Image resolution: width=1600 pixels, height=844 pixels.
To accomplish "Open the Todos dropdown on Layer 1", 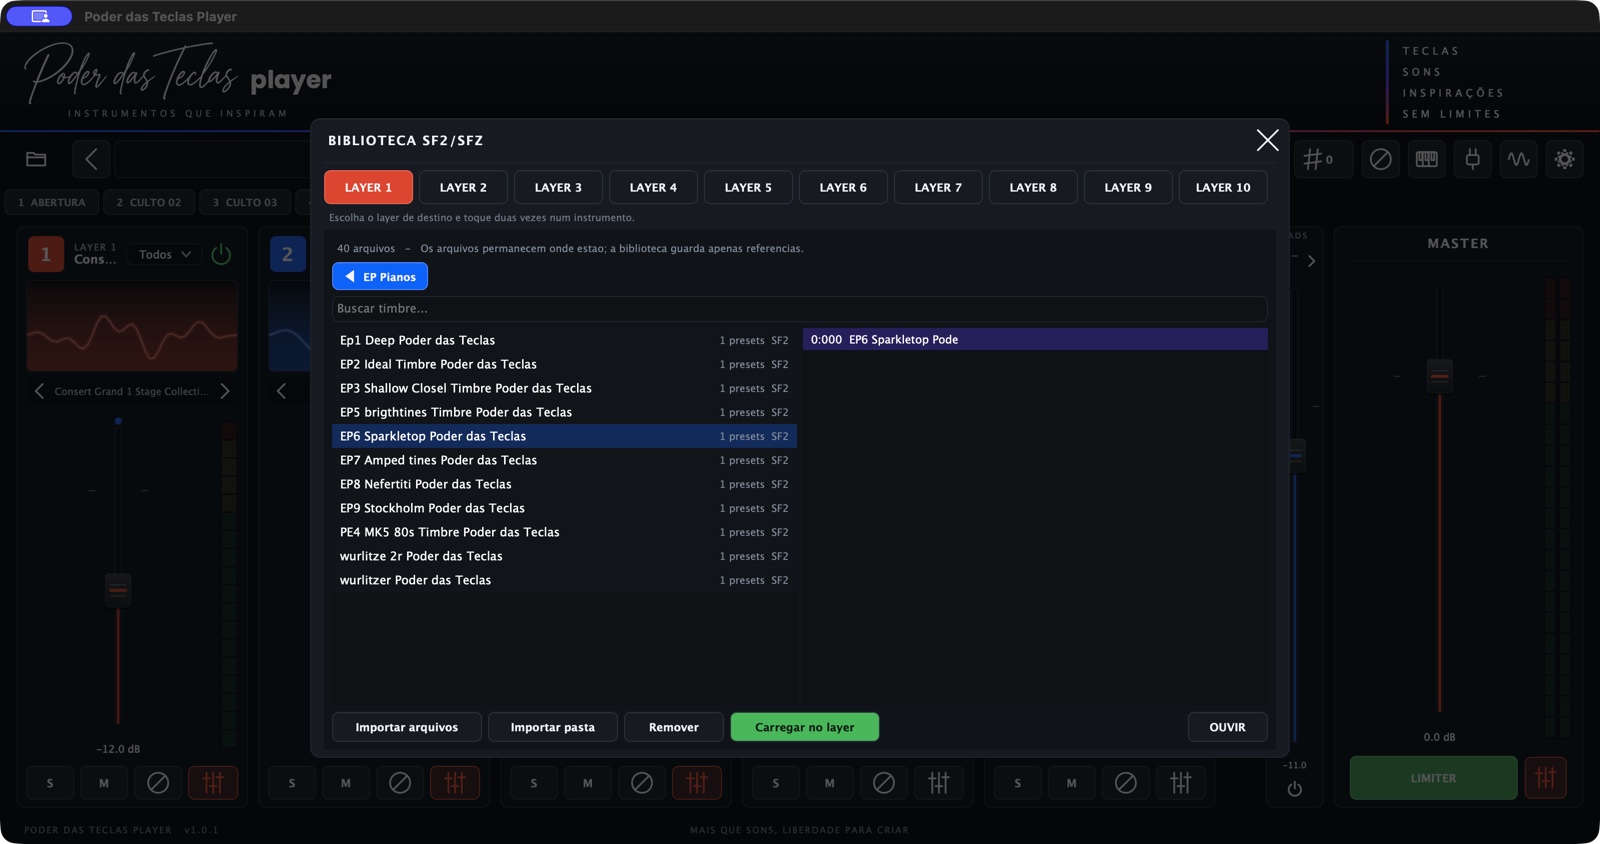I will (x=165, y=255).
